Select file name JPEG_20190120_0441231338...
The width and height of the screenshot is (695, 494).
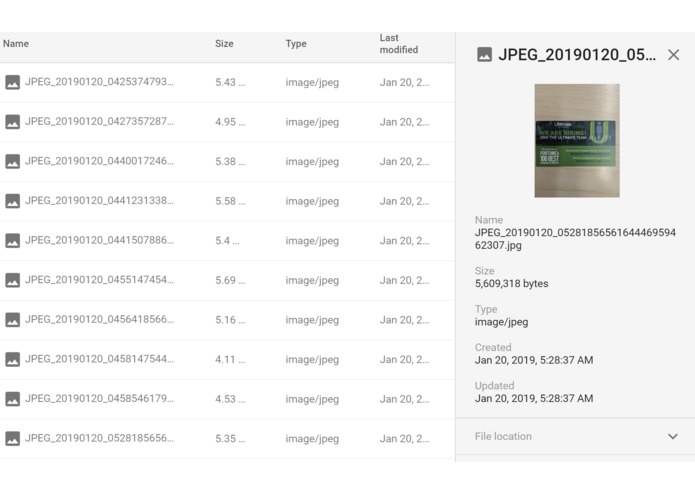(99, 201)
